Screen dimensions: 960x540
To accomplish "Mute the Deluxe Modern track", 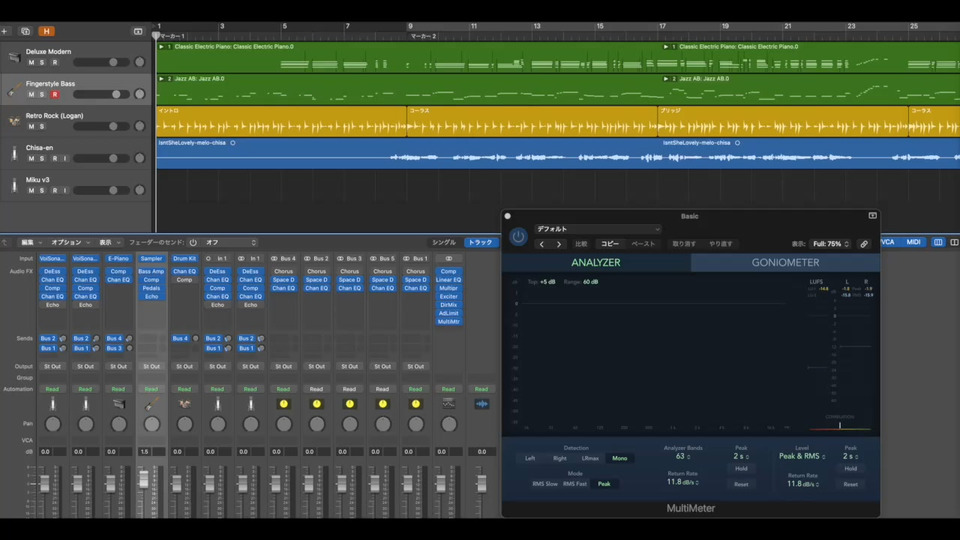I will [31, 63].
